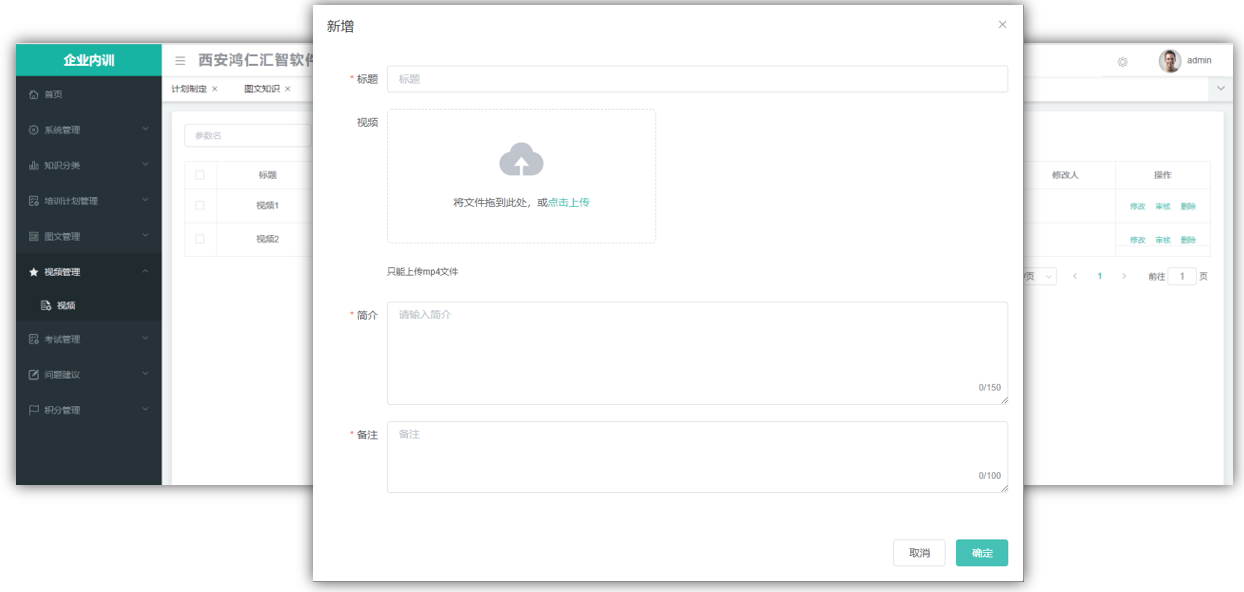Click the 问题建议 edit icon
This screenshot has width=1244, height=592.
point(34,375)
